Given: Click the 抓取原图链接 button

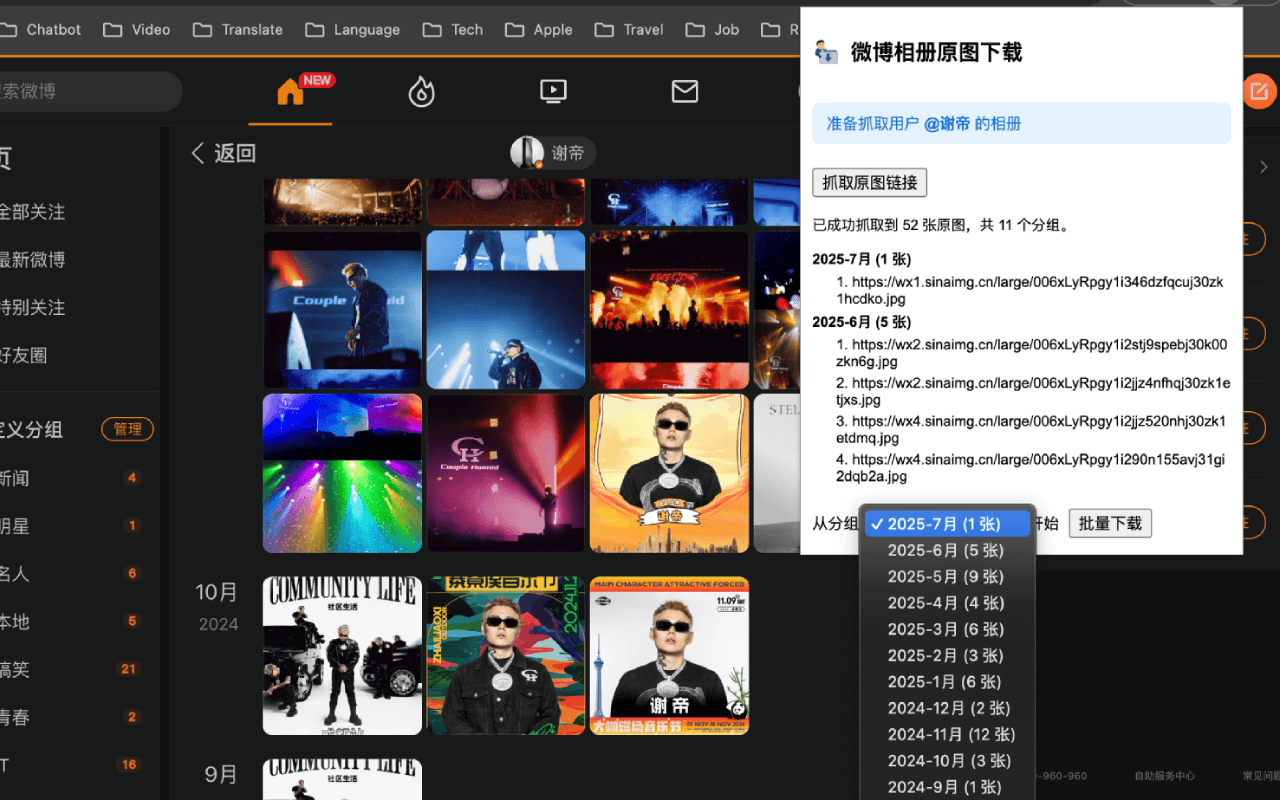Looking at the screenshot, I should pos(870,182).
